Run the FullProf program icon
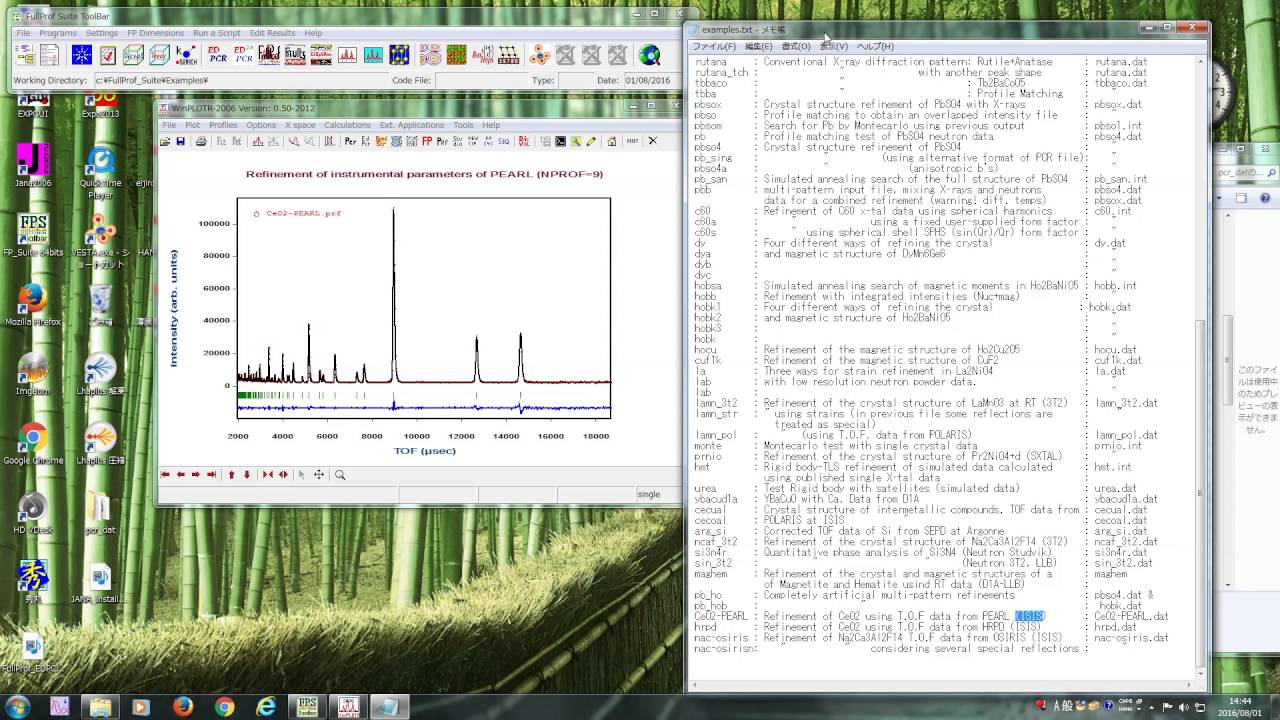Viewport: 1280px width, 720px height. 269,55
